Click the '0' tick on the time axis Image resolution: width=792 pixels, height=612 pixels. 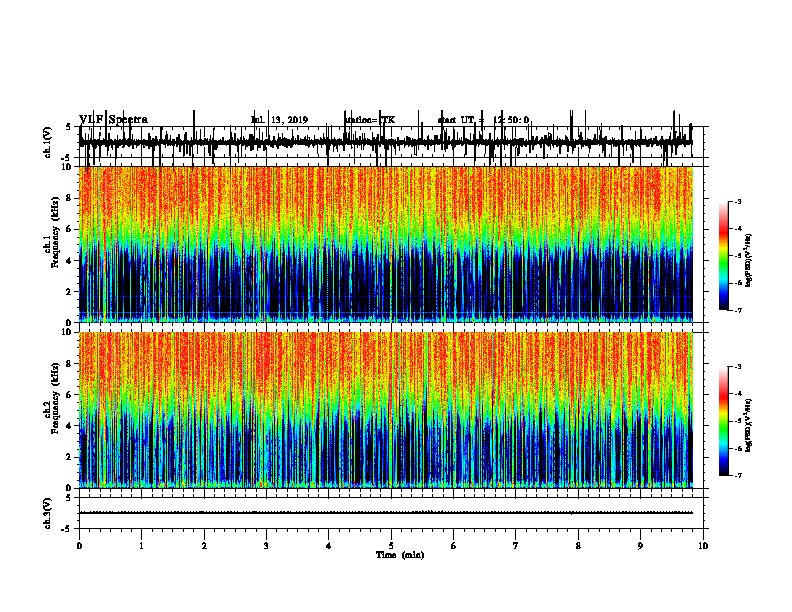pyautogui.click(x=79, y=546)
